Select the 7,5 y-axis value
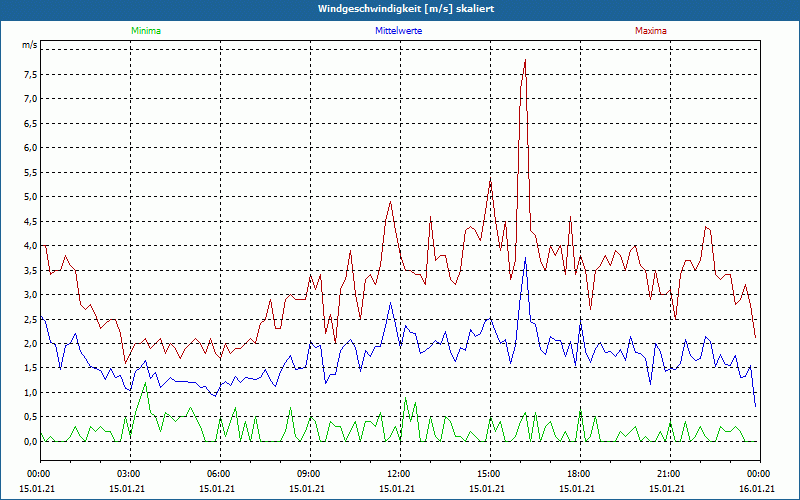 tap(31, 74)
